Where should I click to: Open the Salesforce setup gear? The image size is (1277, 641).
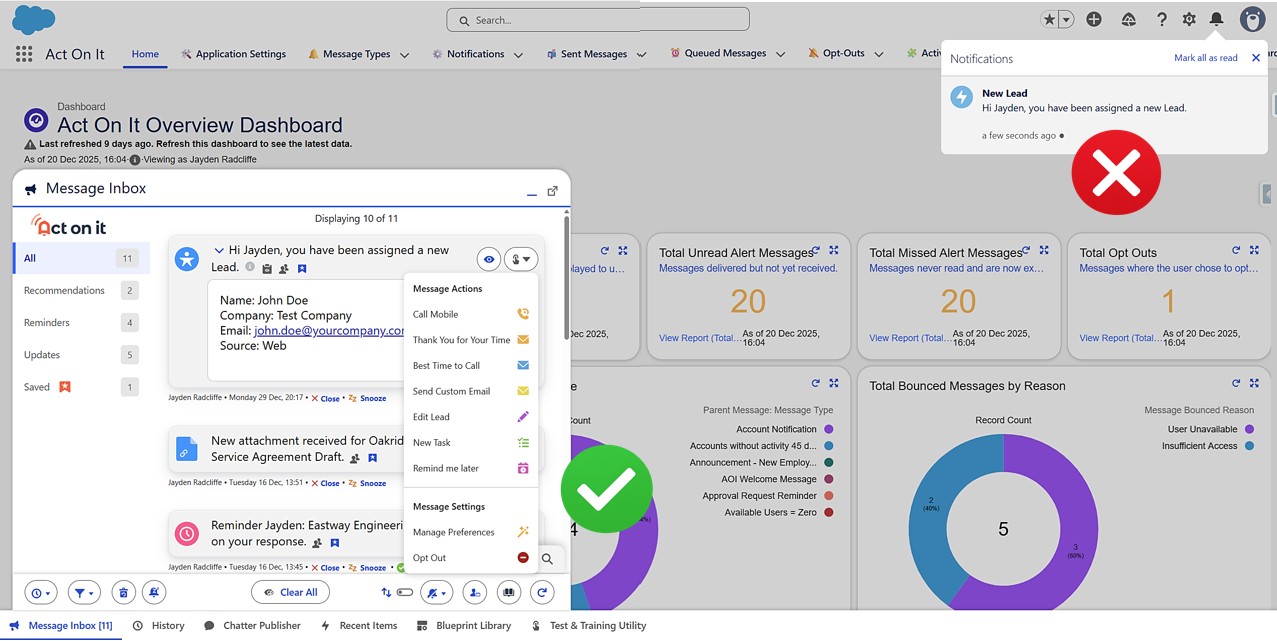(x=1188, y=19)
